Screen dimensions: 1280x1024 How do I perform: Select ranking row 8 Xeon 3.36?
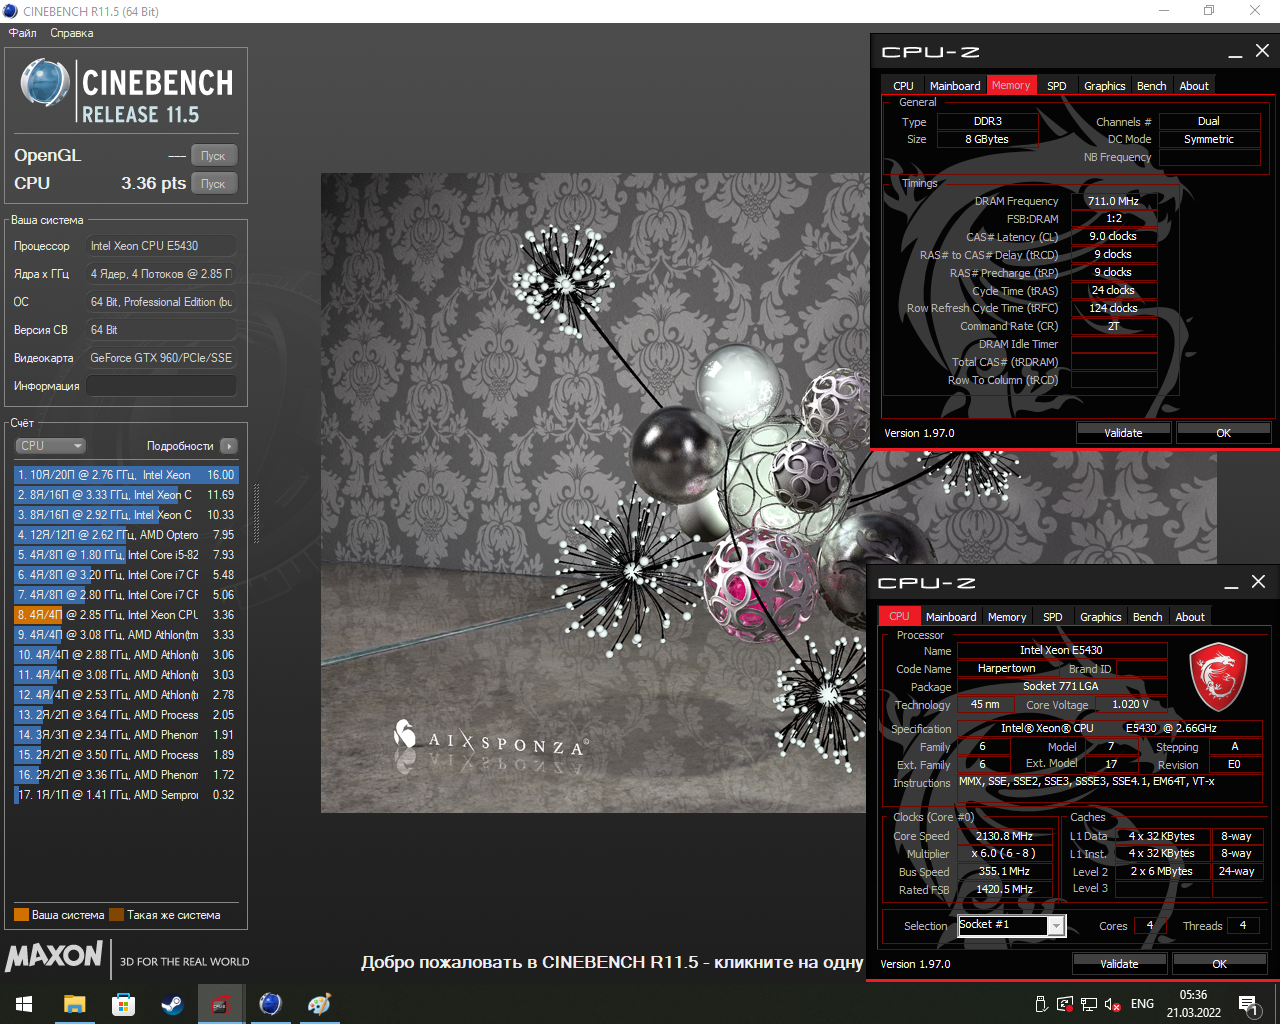click(126, 615)
